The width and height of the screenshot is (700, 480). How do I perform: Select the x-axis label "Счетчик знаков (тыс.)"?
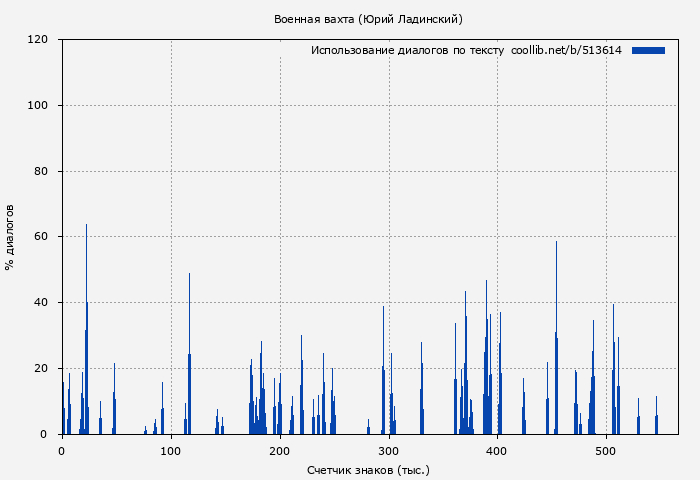pyautogui.click(x=368, y=469)
